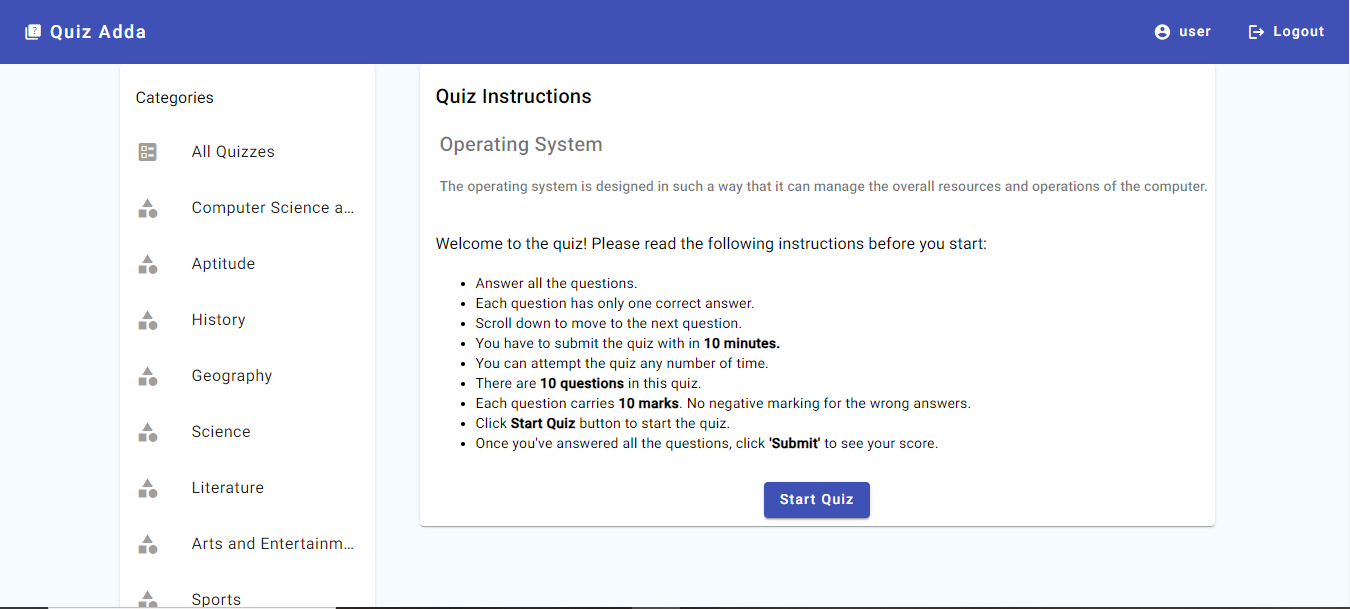Open the Aptitude category
This screenshot has height=609, width=1350.
tap(223, 263)
